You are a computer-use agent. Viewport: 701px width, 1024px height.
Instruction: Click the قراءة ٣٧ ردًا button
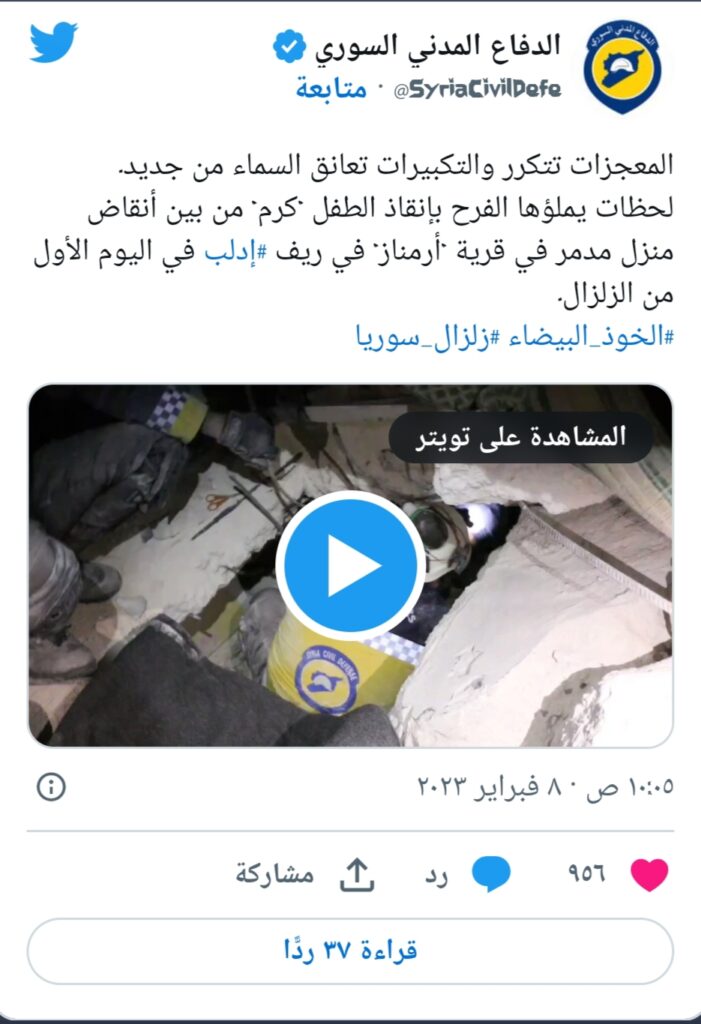tap(350, 950)
